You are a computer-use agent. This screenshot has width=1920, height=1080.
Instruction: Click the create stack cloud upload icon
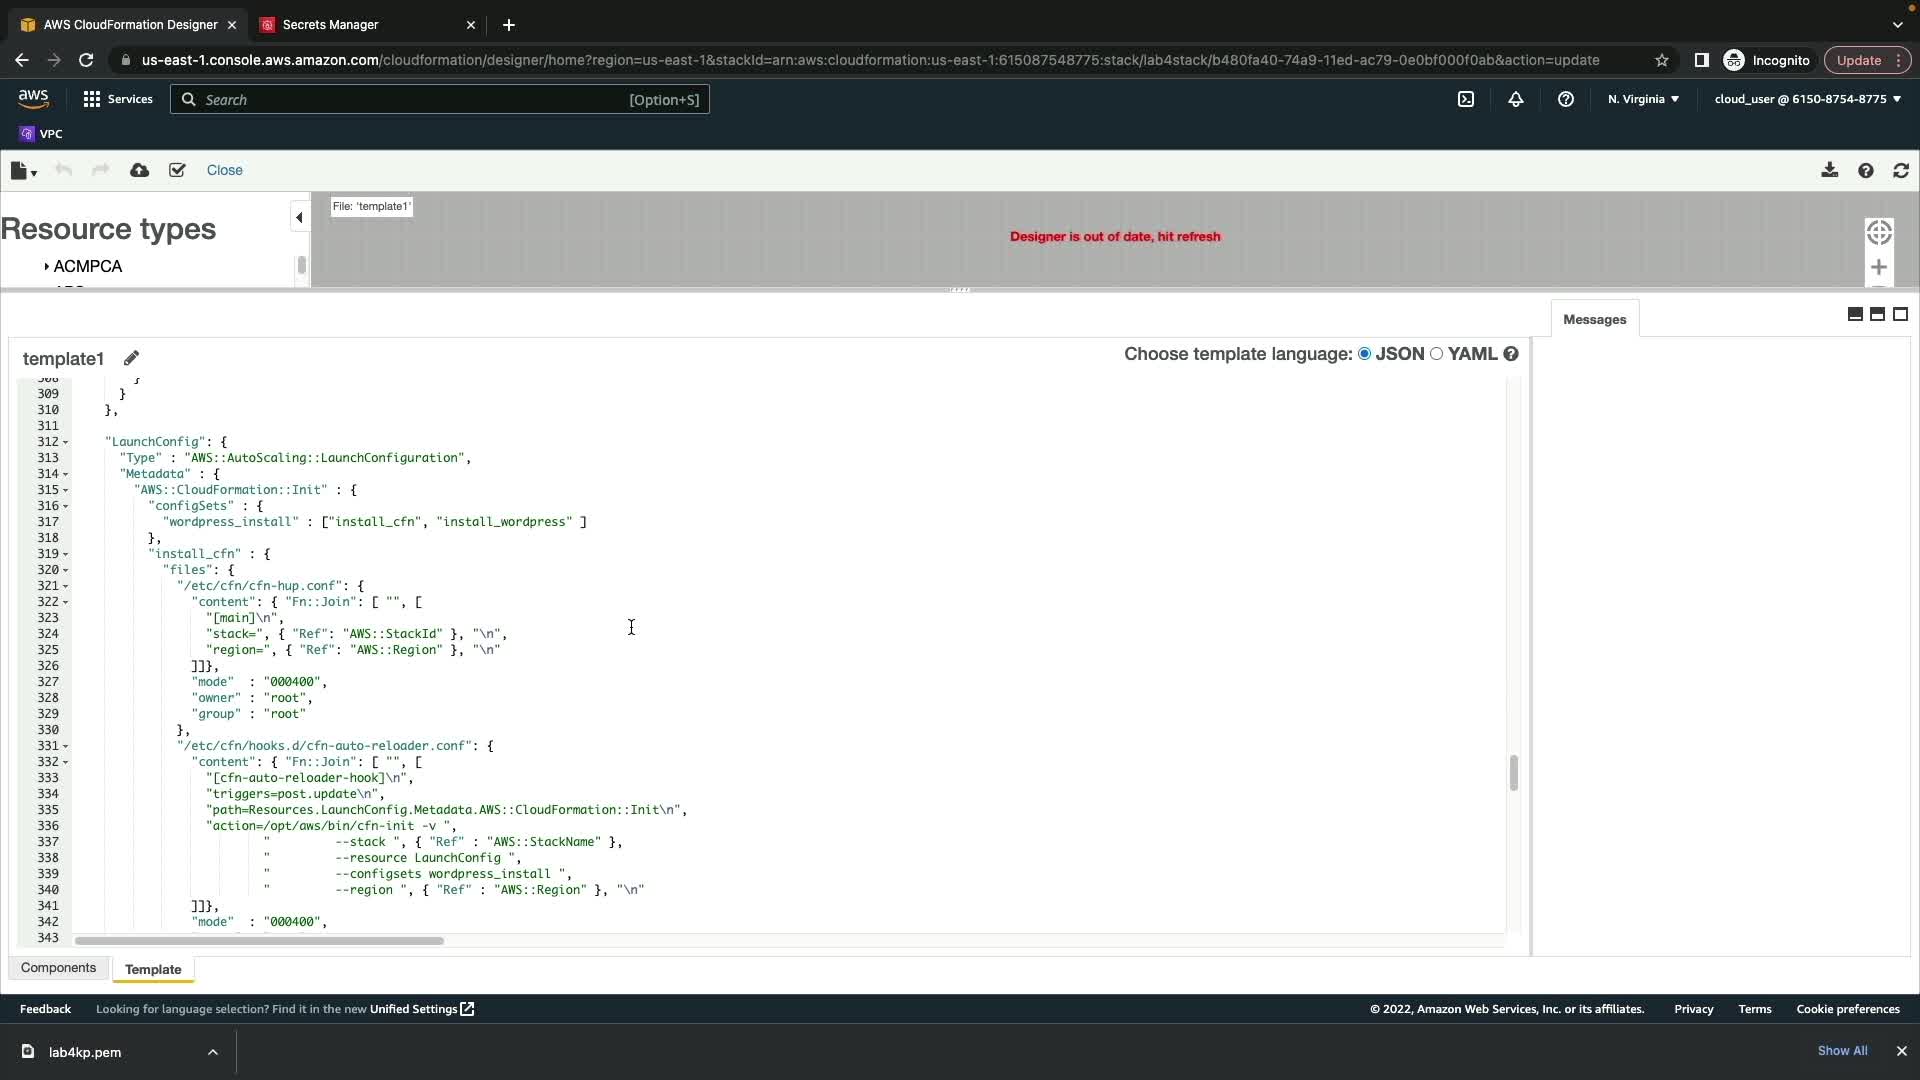[140, 171]
